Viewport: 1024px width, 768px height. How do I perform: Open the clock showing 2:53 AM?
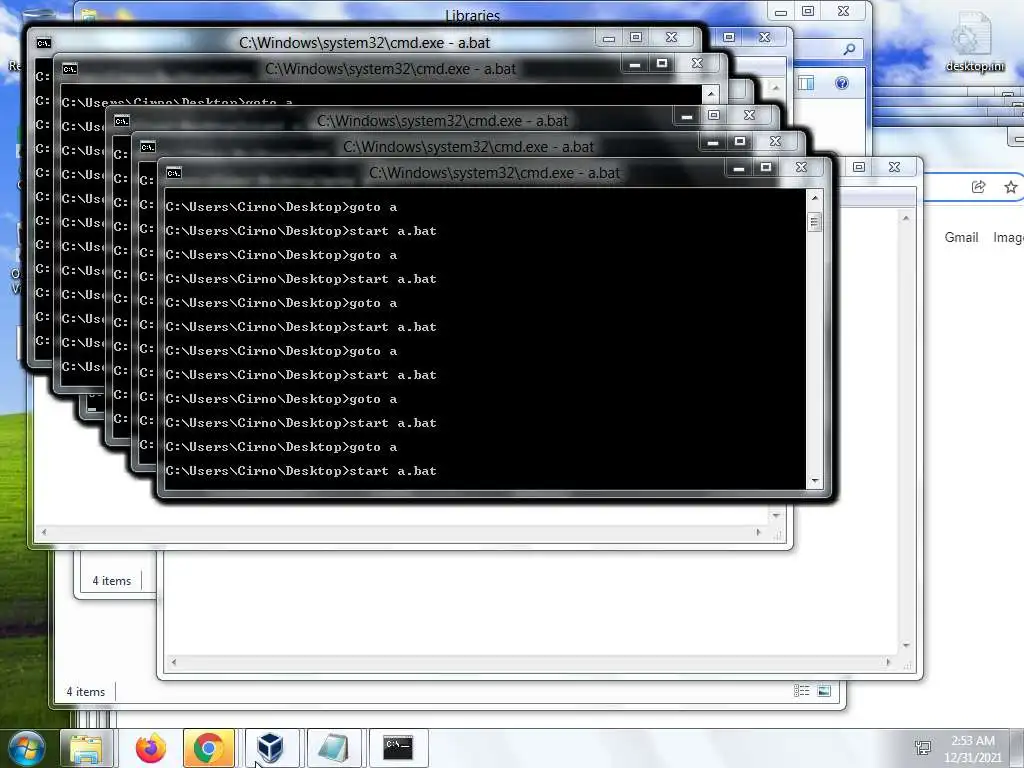972,749
